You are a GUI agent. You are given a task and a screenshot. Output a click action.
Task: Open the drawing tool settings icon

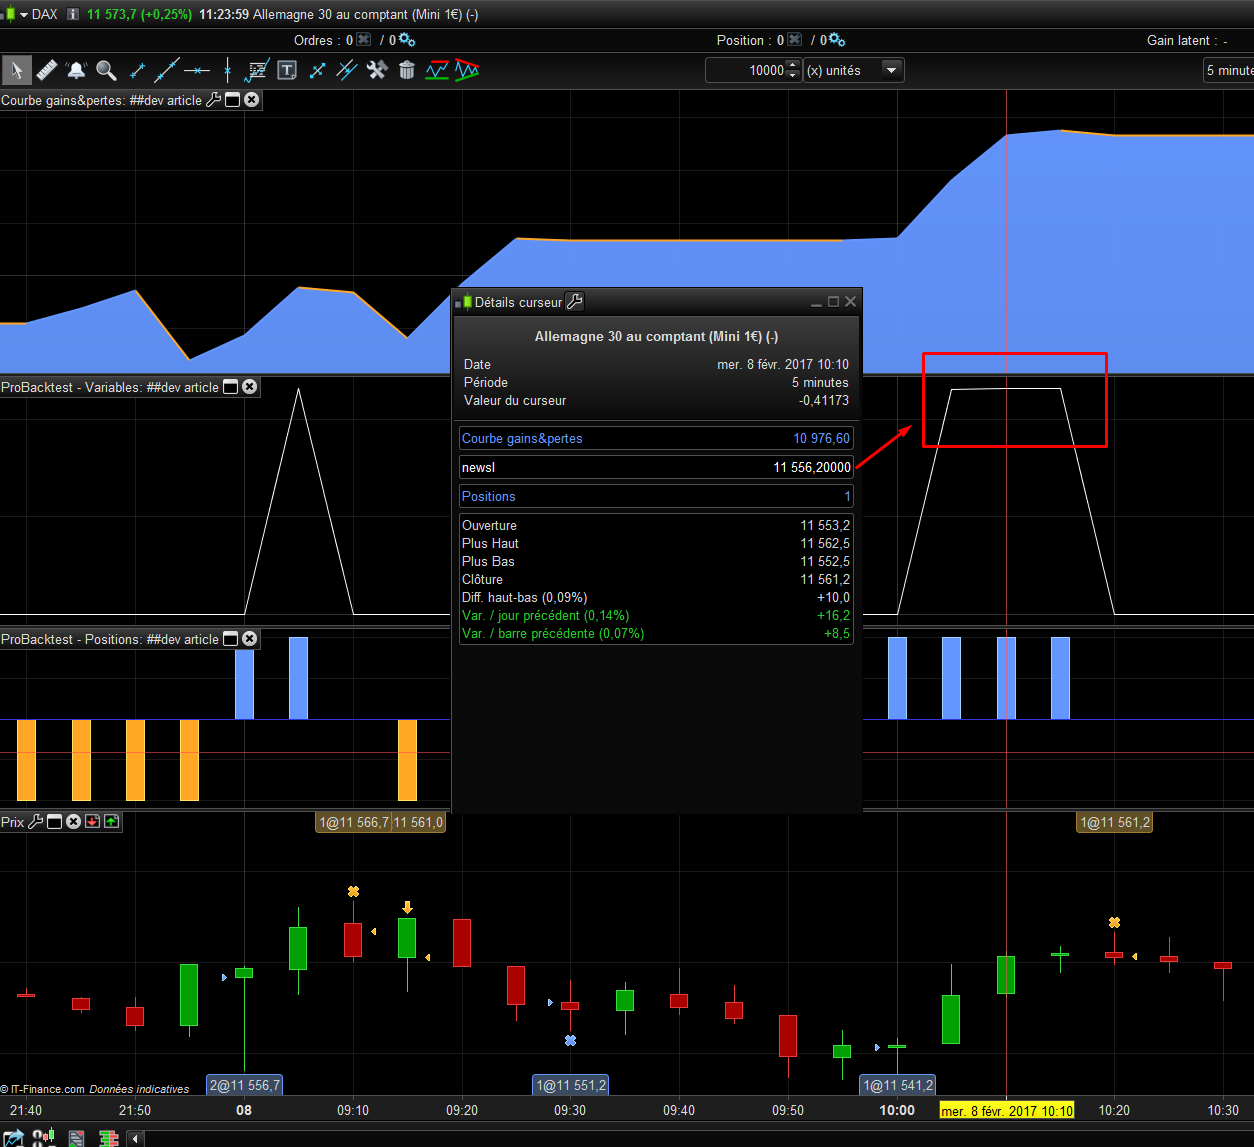(x=377, y=70)
